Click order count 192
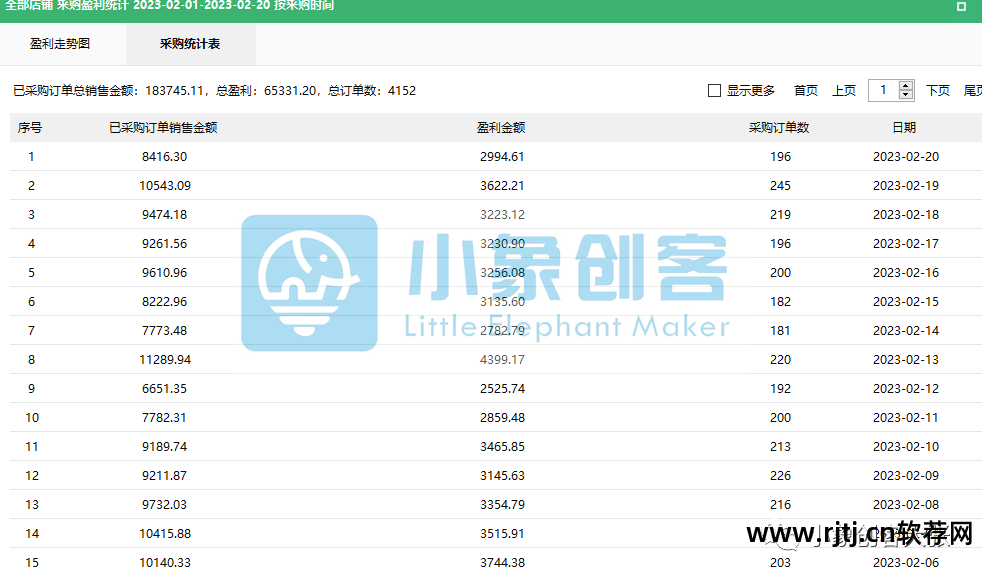982x579 pixels. 780,389
